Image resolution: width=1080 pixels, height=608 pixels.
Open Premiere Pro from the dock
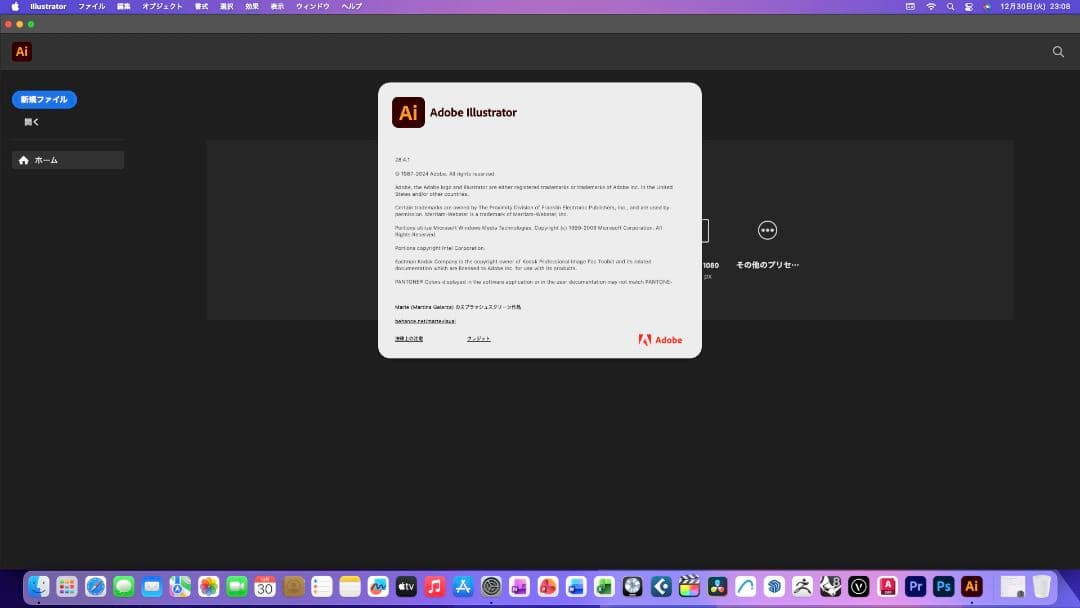(915, 586)
